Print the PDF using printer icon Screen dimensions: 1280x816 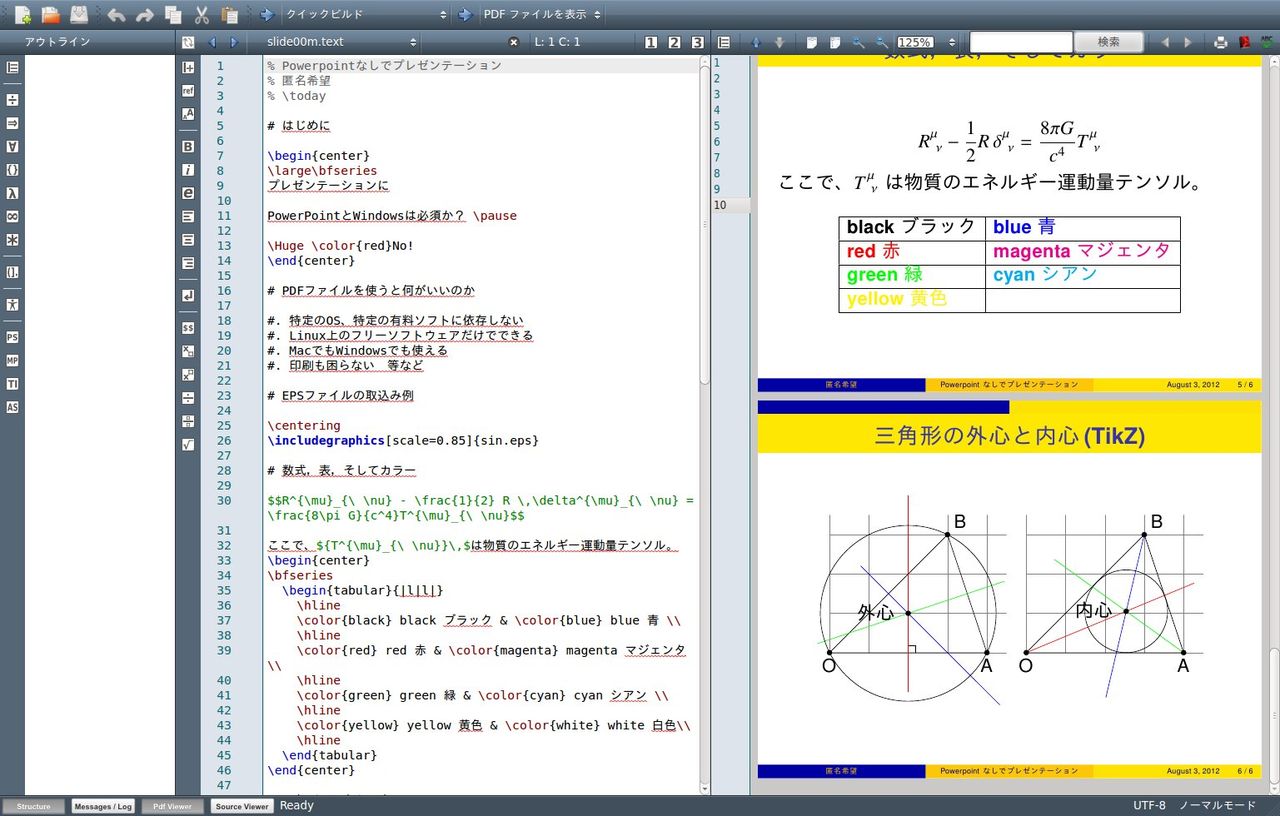[x=1220, y=42]
